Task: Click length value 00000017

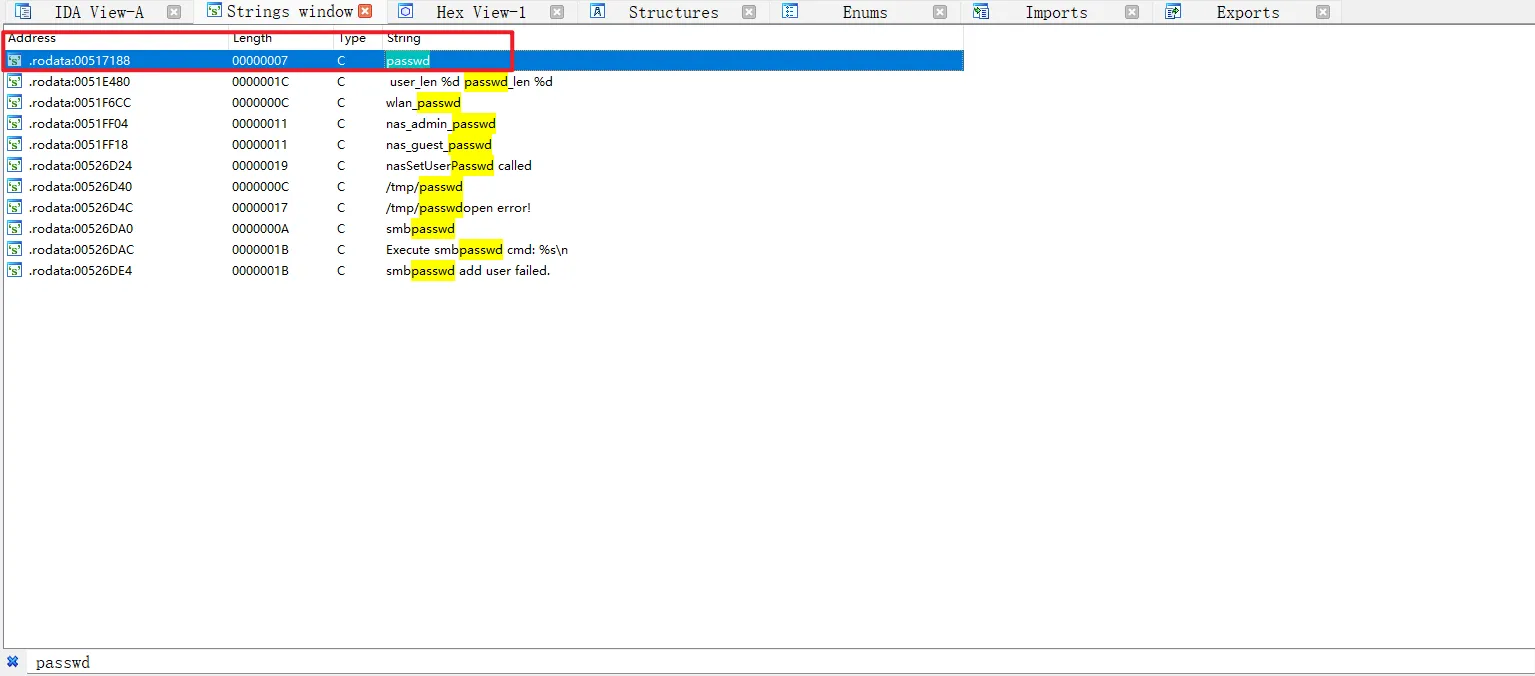Action: 260,208
